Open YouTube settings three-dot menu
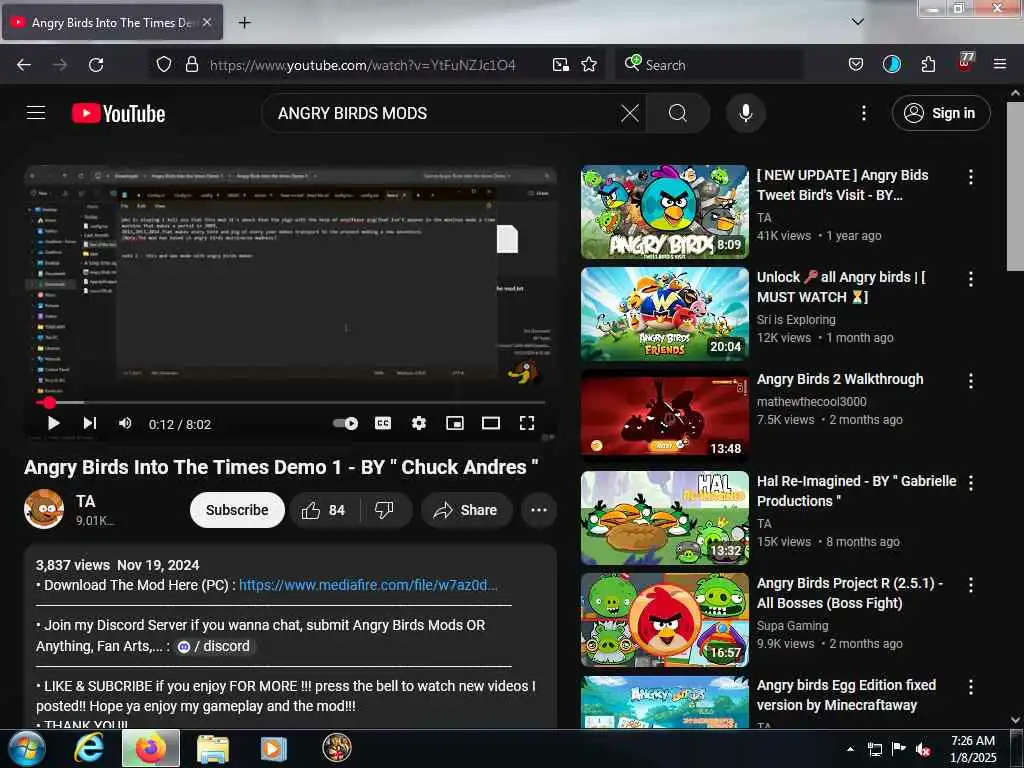The height and width of the screenshot is (768, 1024). (x=863, y=113)
